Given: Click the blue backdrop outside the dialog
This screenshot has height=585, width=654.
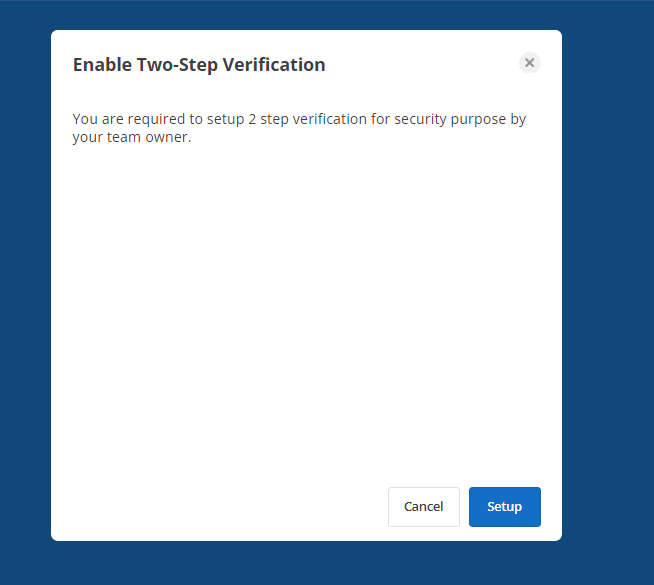Looking at the screenshot, I should click(x=608, y=292).
